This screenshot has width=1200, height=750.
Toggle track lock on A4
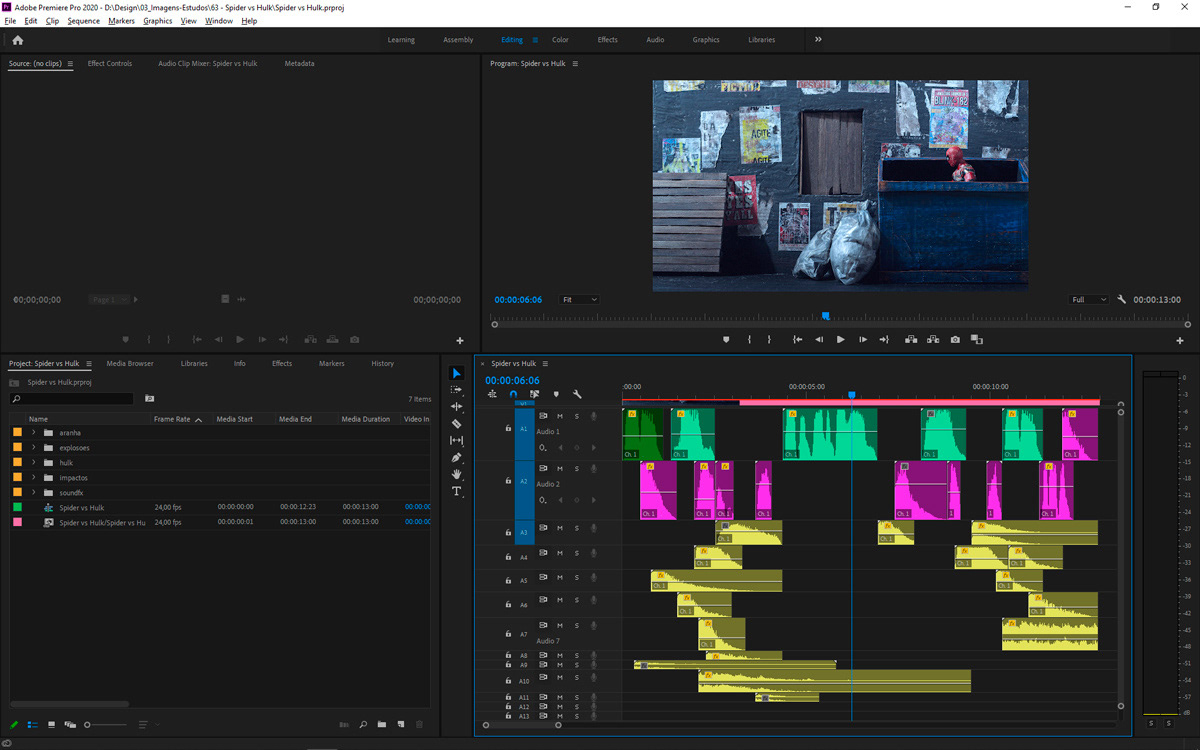tap(508, 557)
